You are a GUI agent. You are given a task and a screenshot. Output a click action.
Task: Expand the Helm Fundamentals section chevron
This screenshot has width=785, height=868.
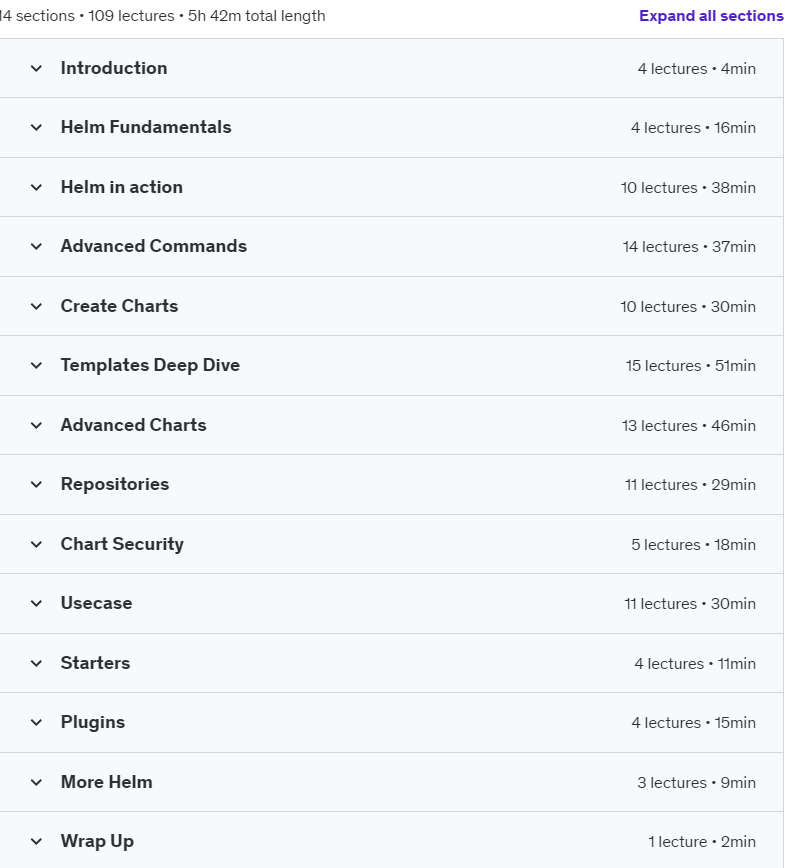pyautogui.click(x=36, y=128)
